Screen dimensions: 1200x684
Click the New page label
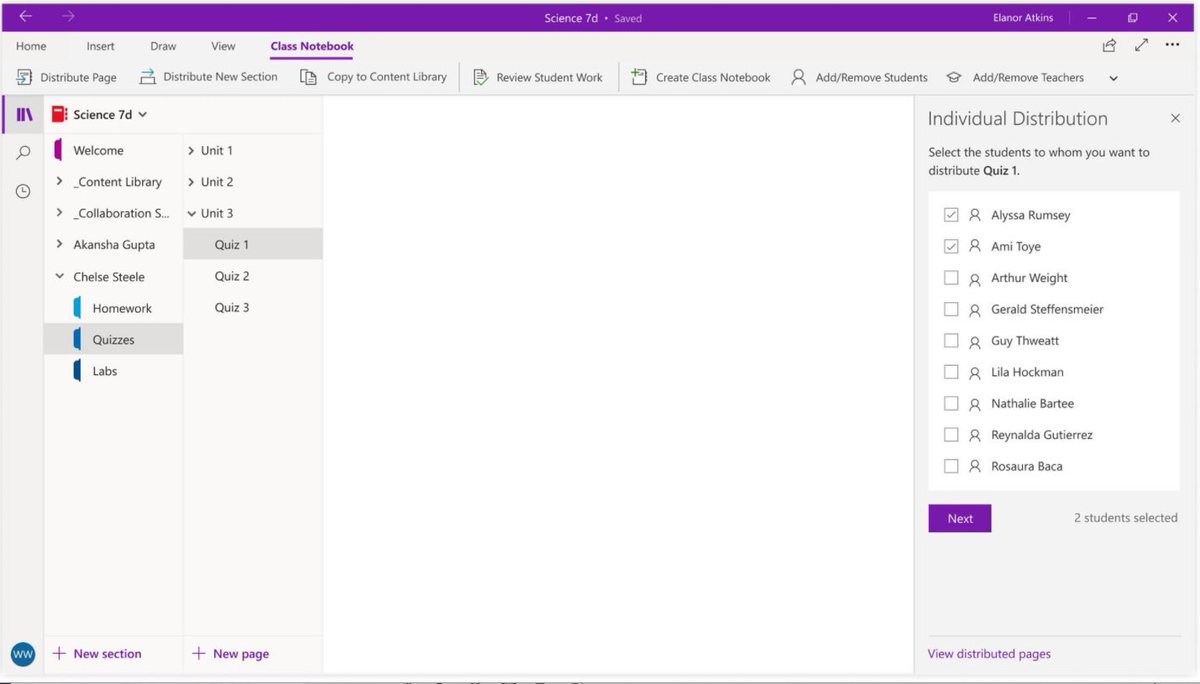[x=241, y=654]
